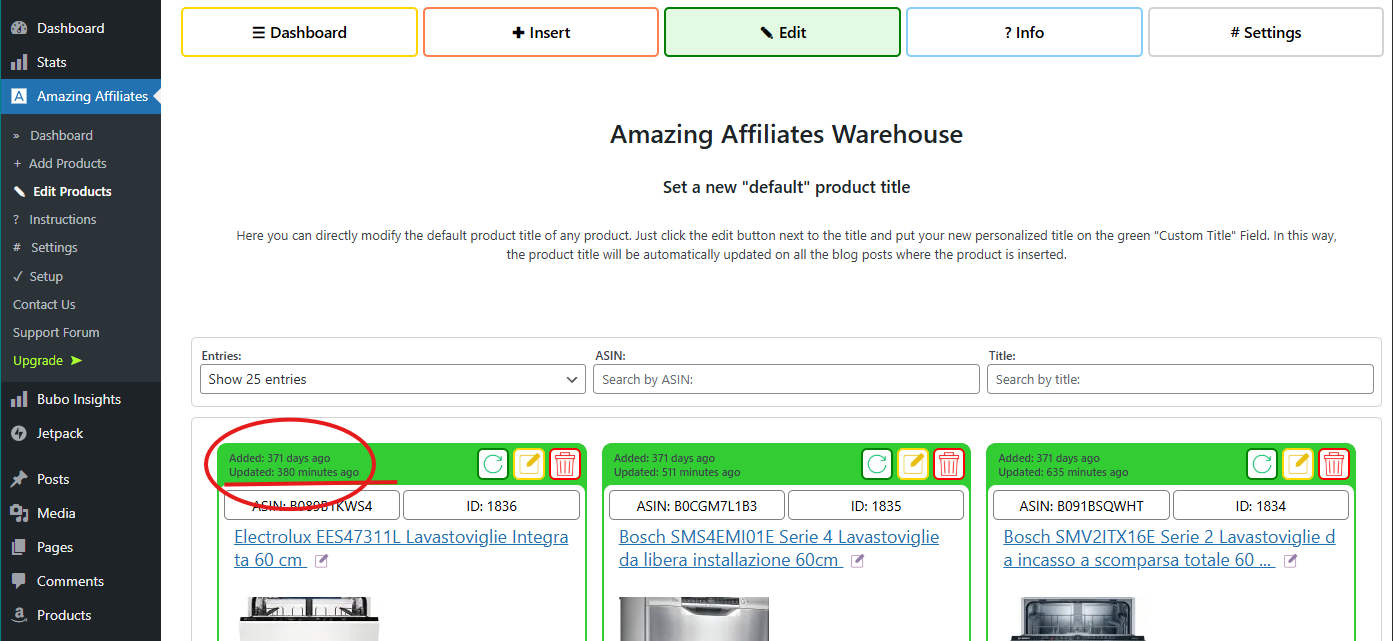Click the Bosch SMV2ITX16E product image
1393x641 pixels.
click(1078, 619)
